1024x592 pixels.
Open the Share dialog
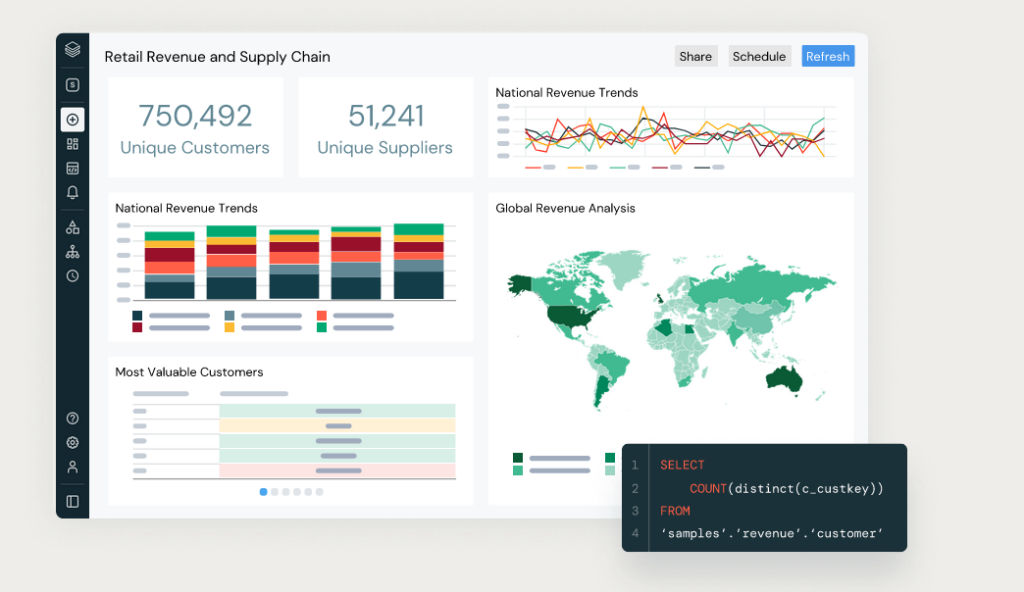(696, 56)
